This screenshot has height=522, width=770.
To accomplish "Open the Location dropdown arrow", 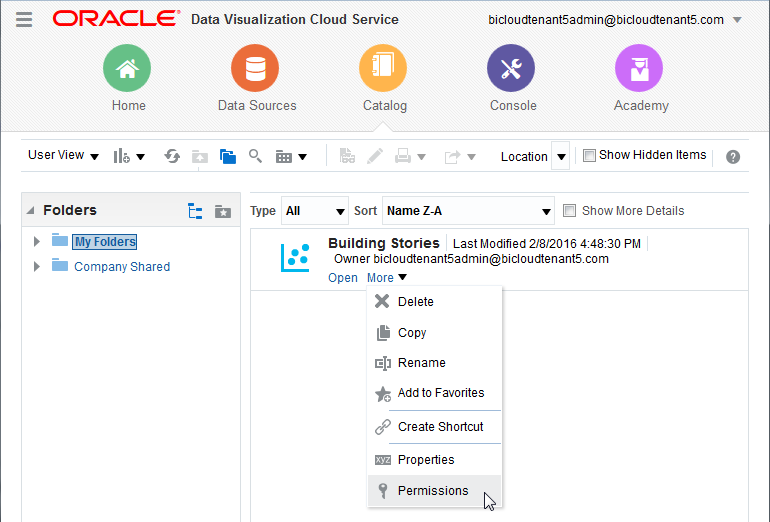I will click(x=561, y=157).
